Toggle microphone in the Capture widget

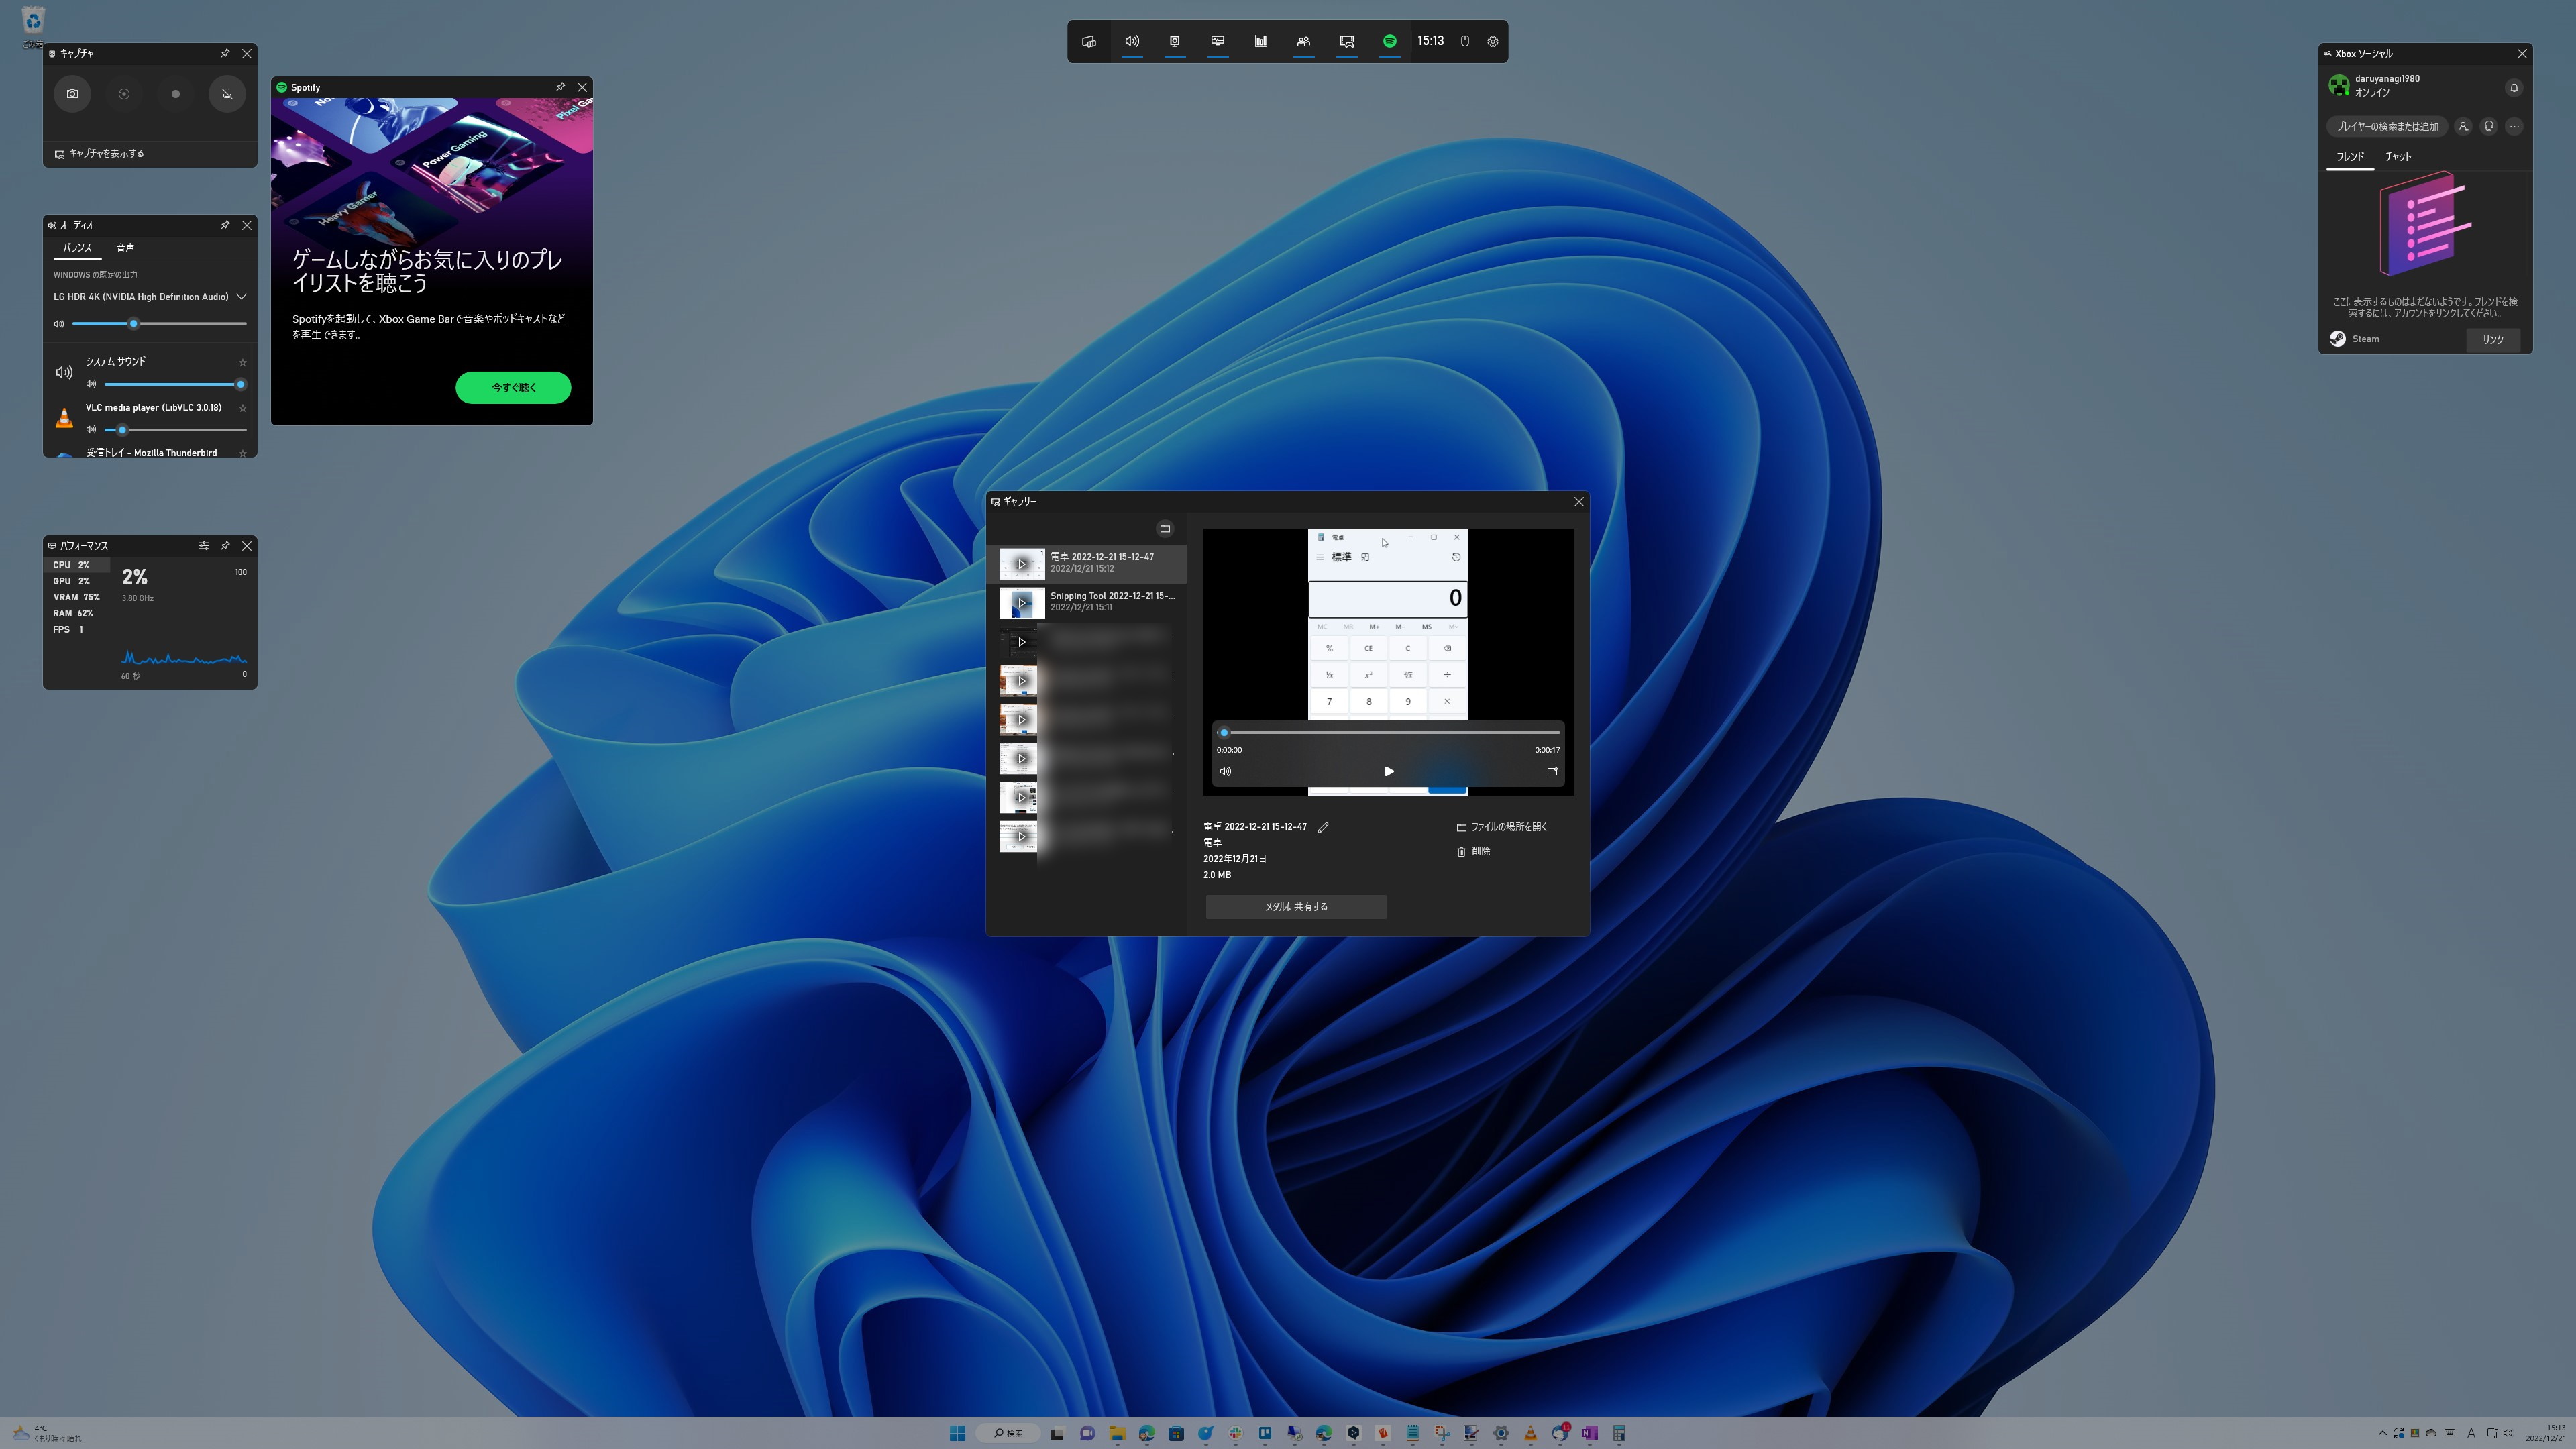click(227, 94)
